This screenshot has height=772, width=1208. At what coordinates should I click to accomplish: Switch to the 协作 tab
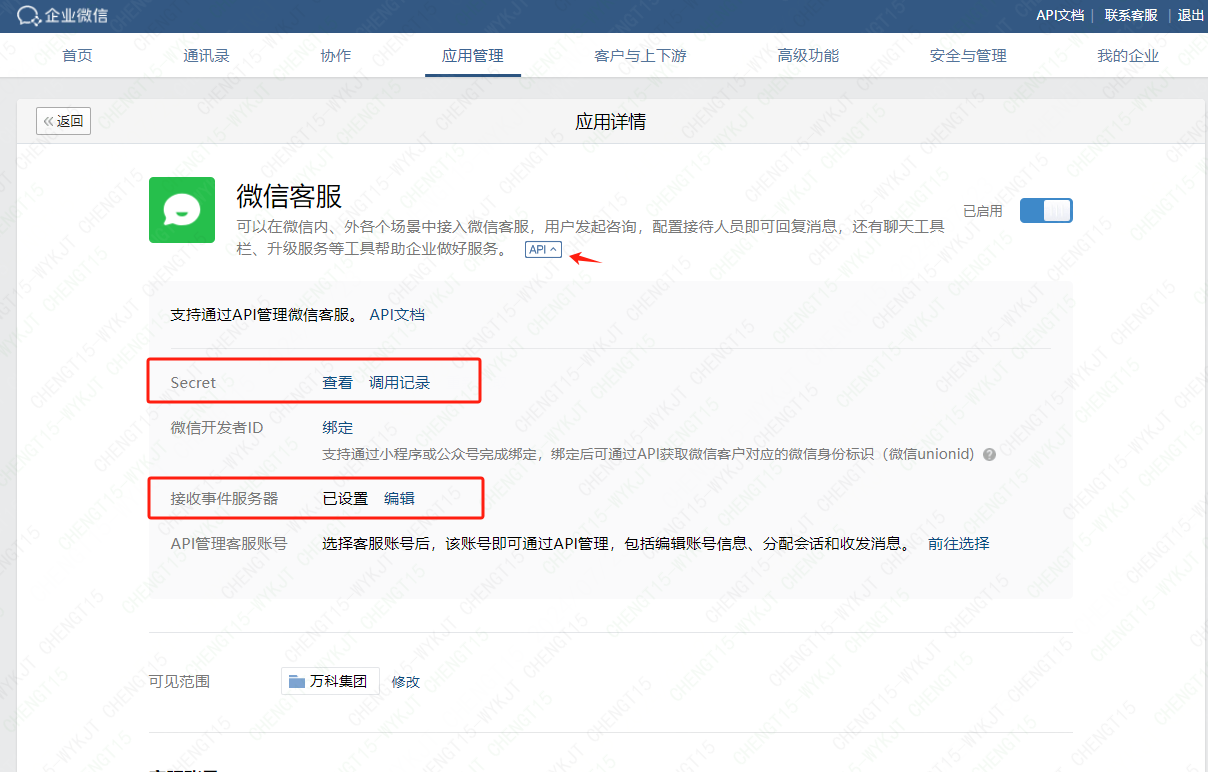click(336, 56)
